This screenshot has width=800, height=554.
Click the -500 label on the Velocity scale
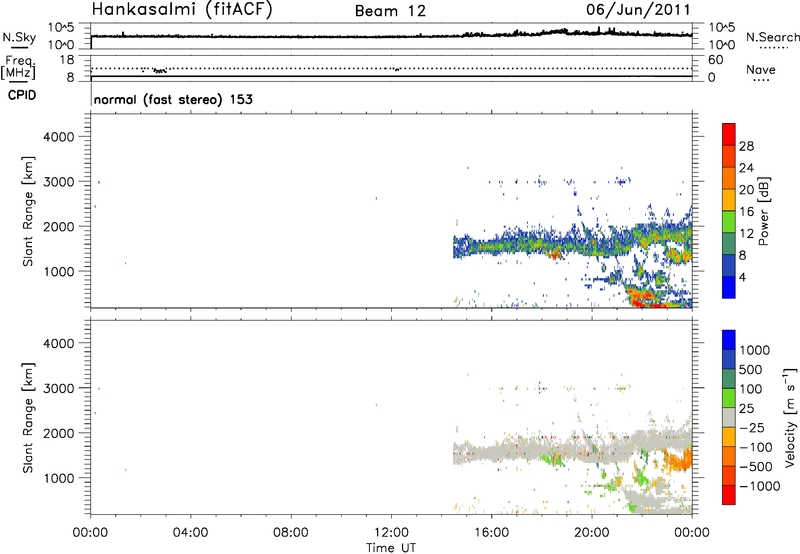pos(756,467)
